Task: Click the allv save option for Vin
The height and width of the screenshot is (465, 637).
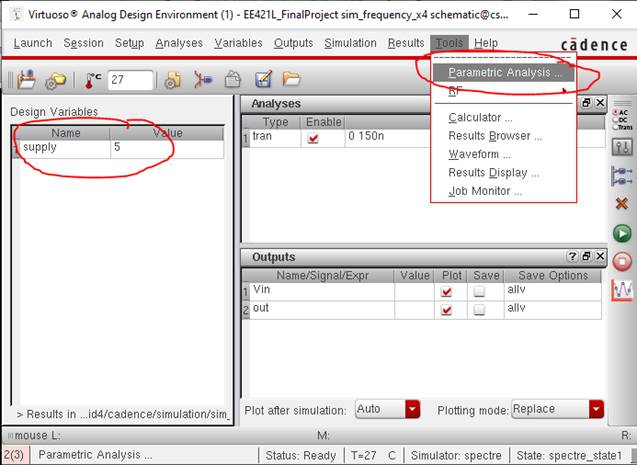Action: tap(552, 291)
